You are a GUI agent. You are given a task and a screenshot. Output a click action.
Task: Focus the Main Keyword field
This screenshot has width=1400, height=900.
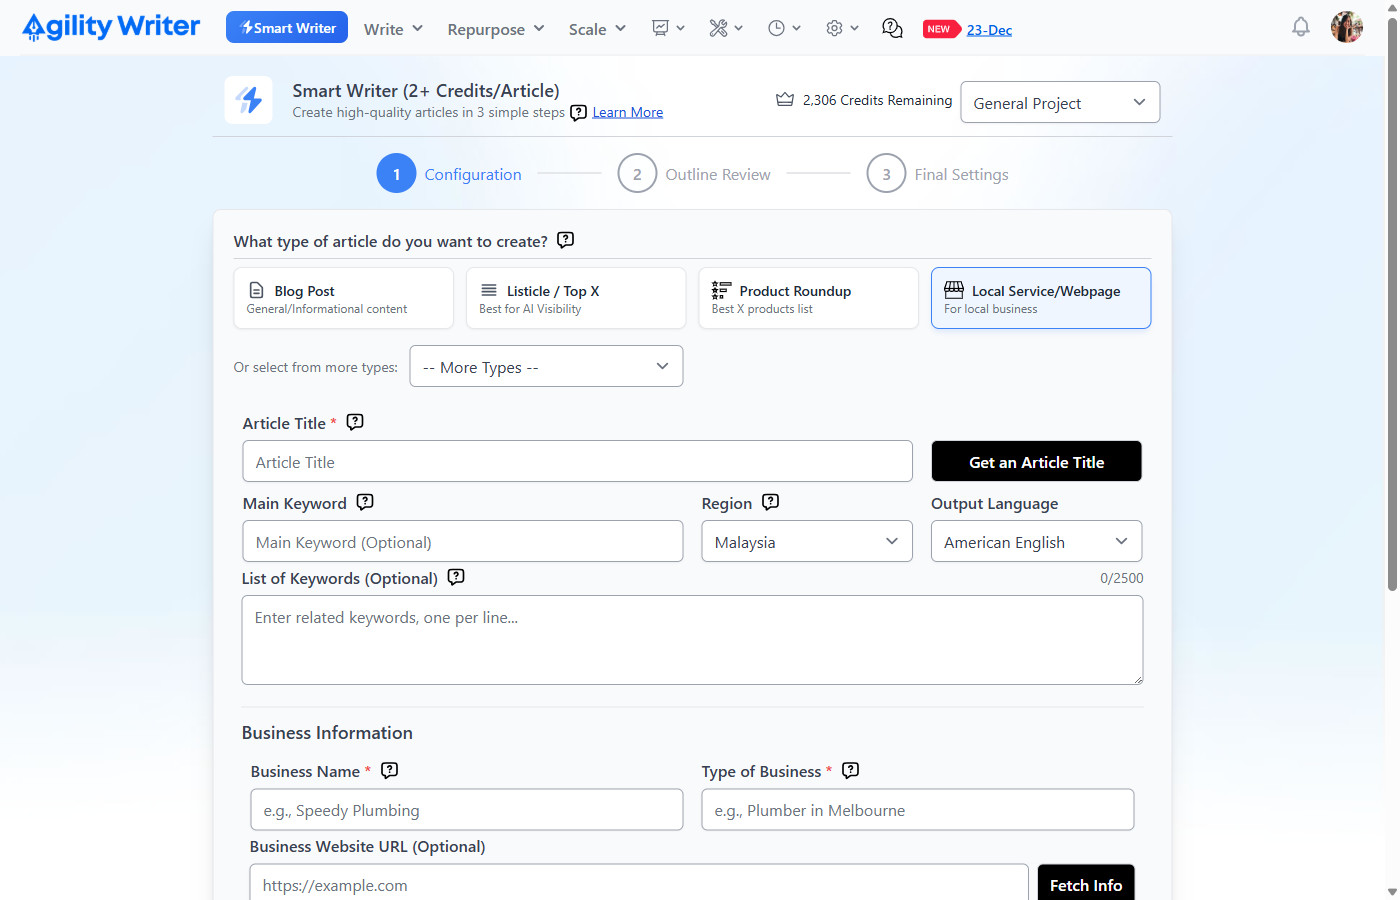pos(463,541)
